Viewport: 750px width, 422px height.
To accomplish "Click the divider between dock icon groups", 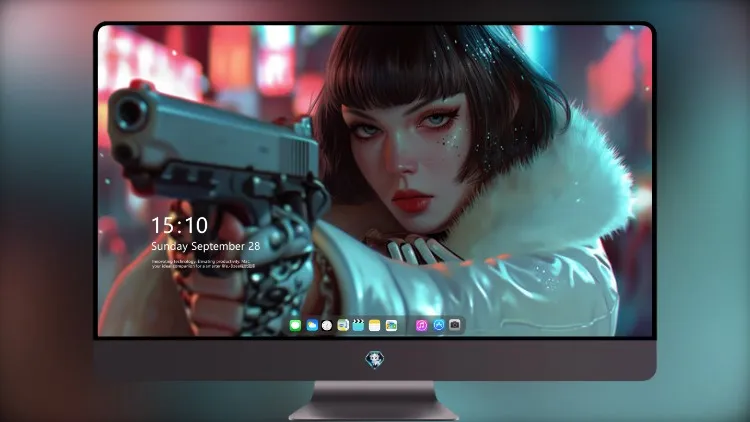I will coord(406,325).
